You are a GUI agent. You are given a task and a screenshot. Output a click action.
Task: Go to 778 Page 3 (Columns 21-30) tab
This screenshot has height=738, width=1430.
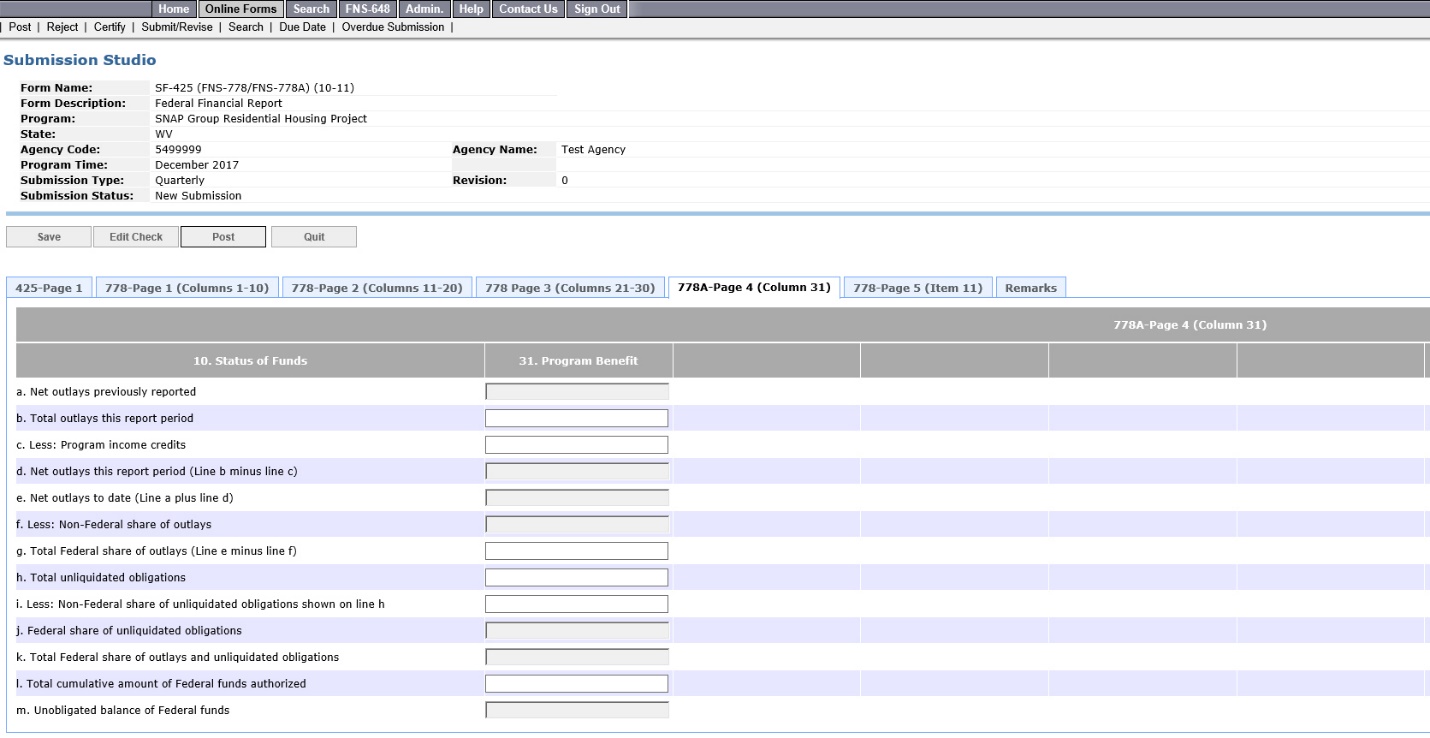569,288
